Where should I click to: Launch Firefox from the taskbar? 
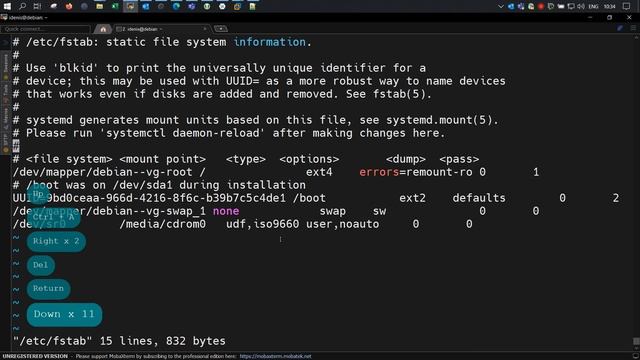point(69,6)
